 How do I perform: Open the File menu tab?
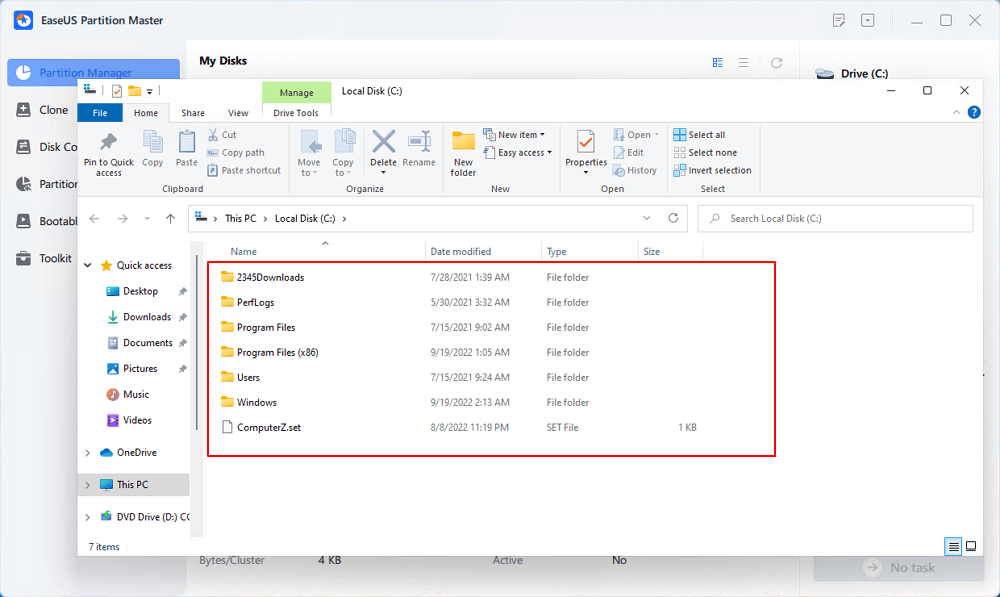pyautogui.click(x=100, y=113)
